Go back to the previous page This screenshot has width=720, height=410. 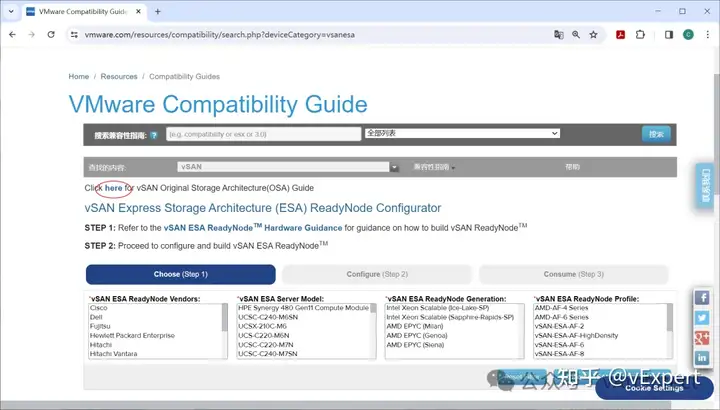[x=12, y=34]
